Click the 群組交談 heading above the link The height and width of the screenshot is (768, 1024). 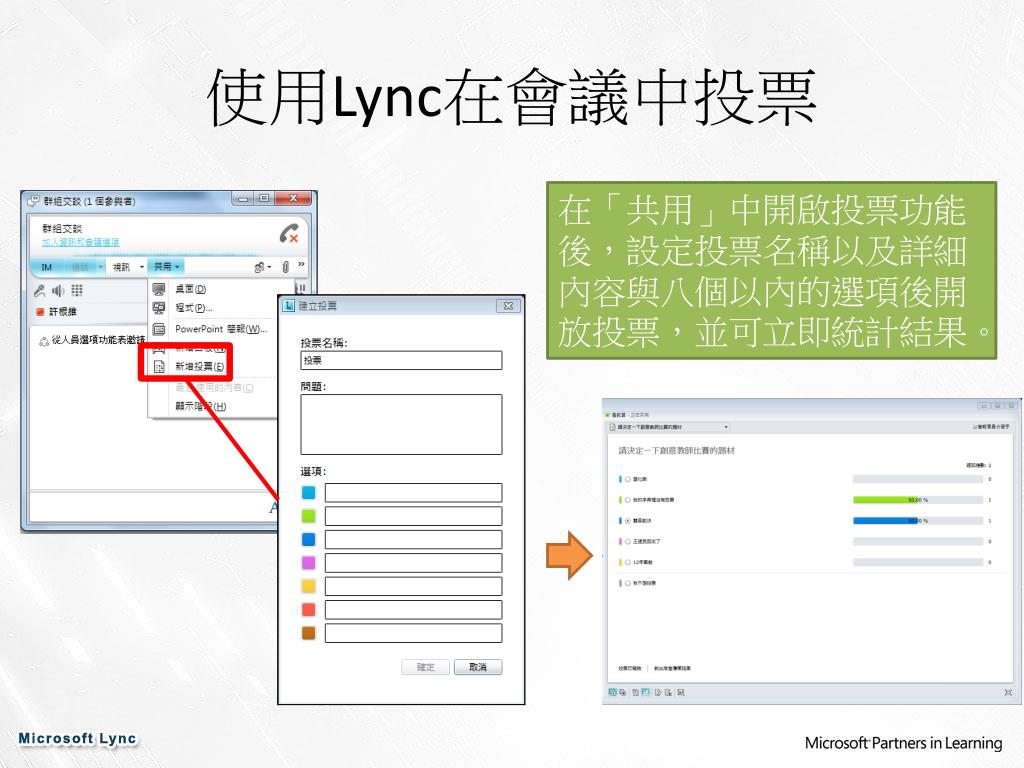[62, 229]
